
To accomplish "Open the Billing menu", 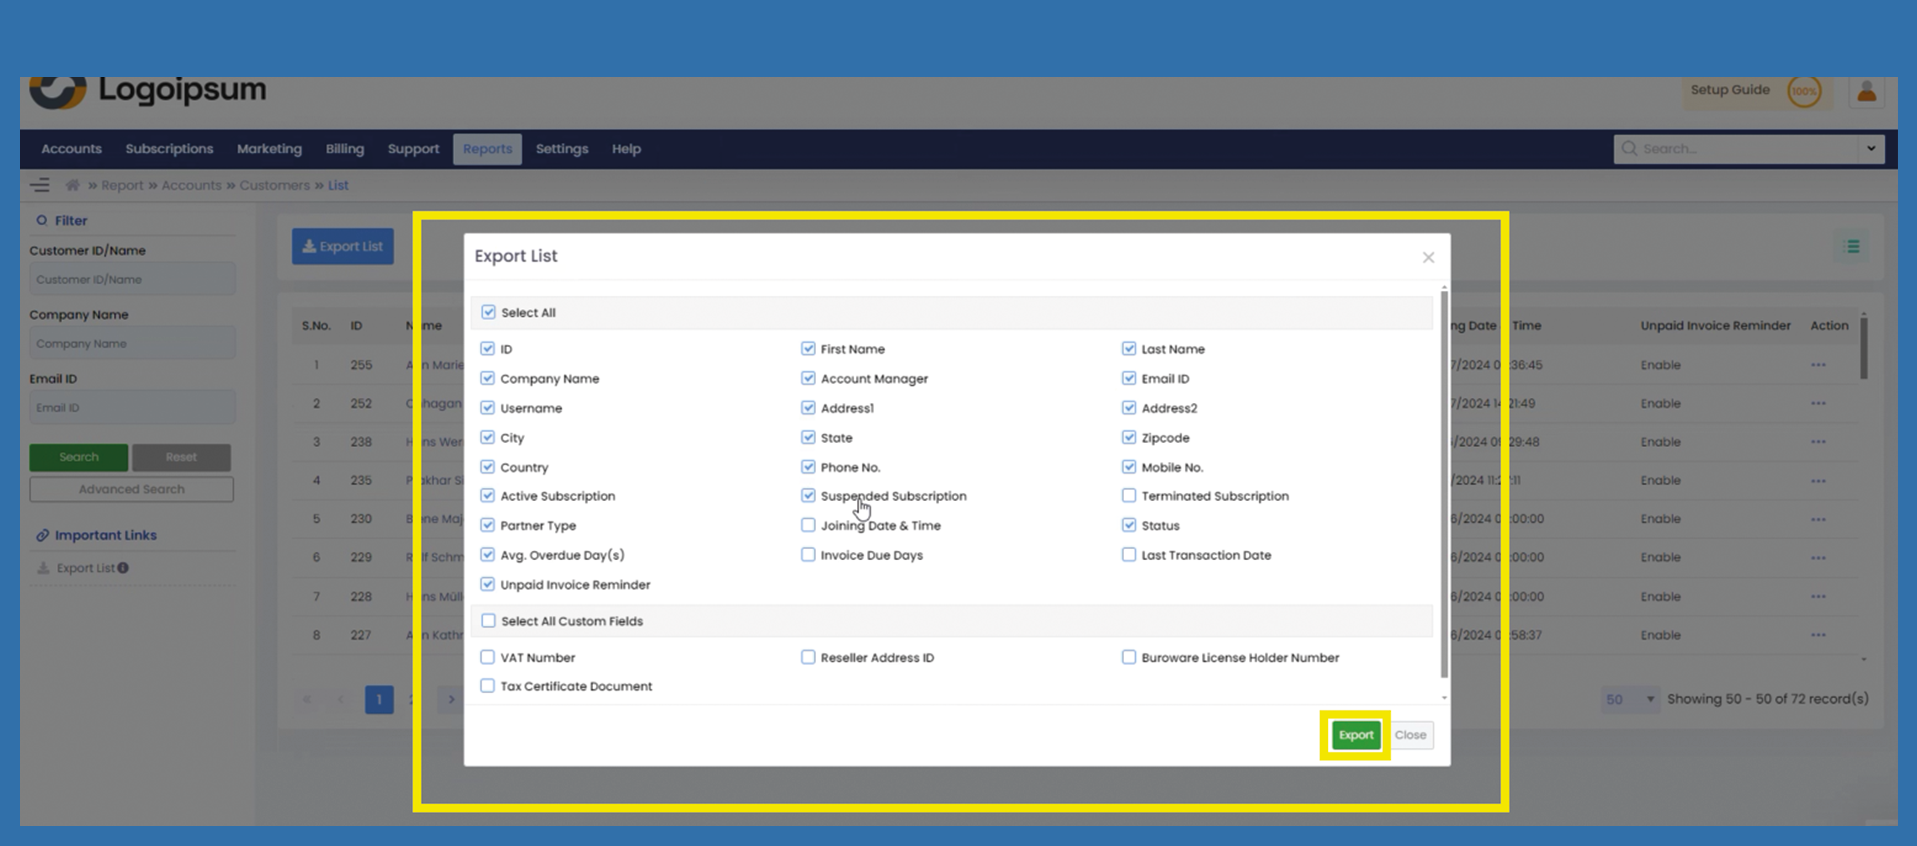I will tap(344, 149).
